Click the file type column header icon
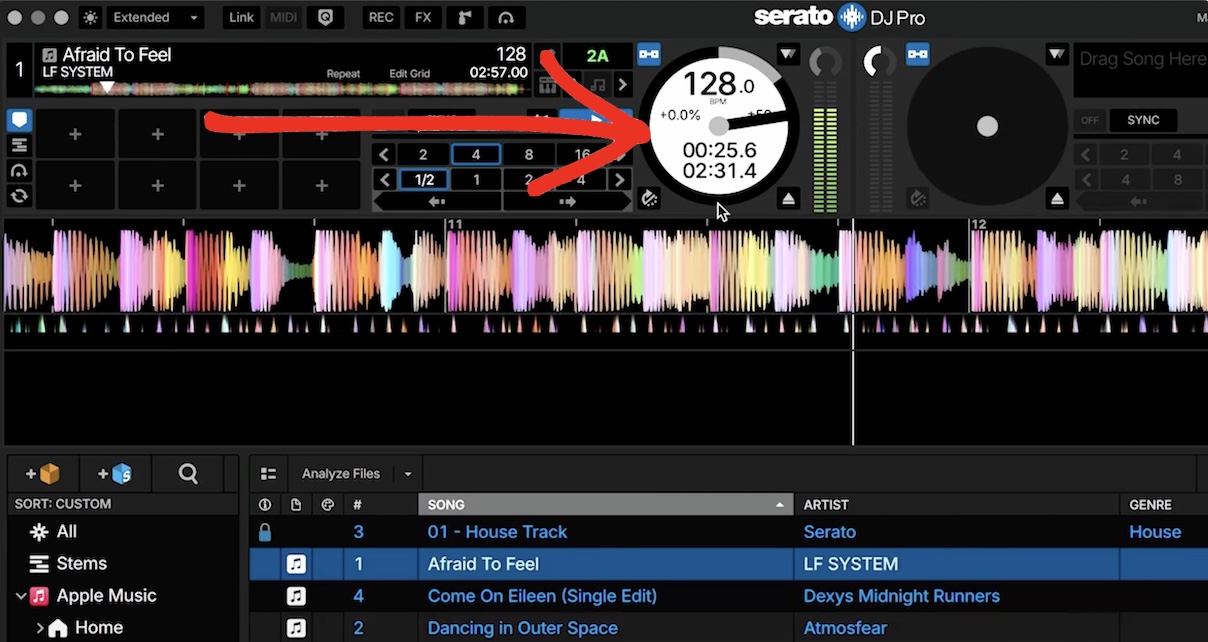The image size is (1208, 642). [296, 505]
